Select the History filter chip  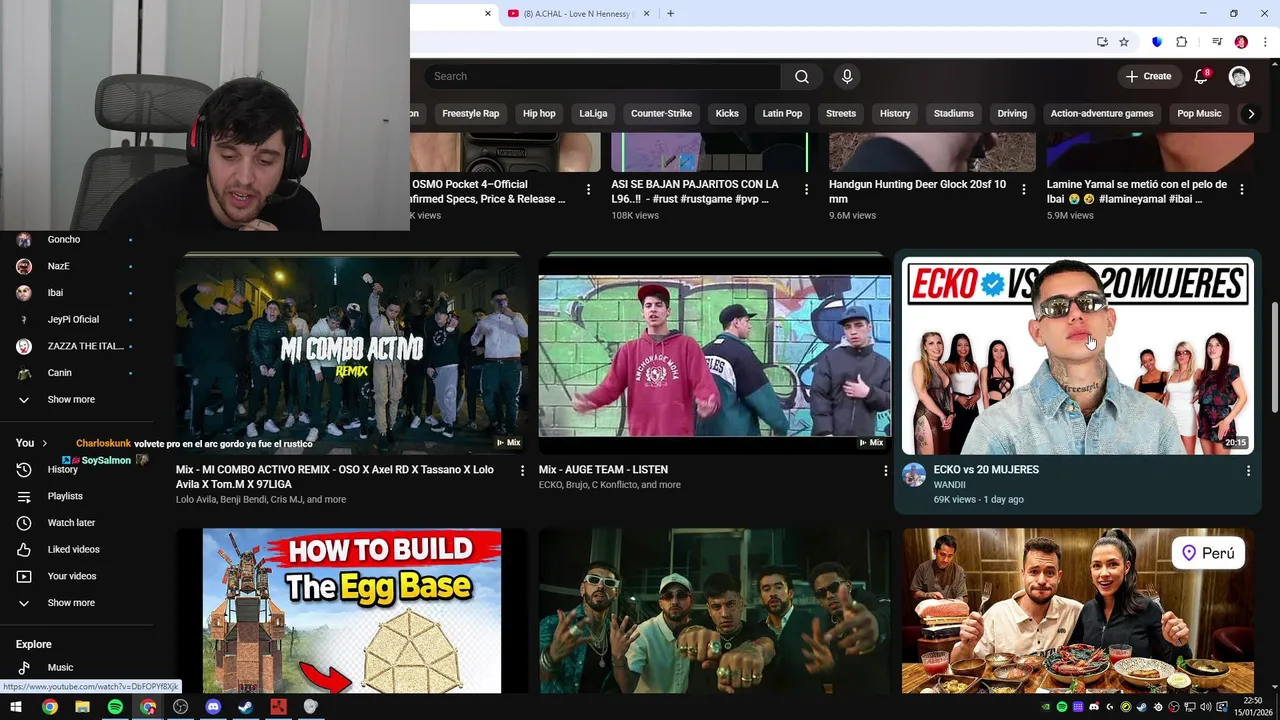895,113
